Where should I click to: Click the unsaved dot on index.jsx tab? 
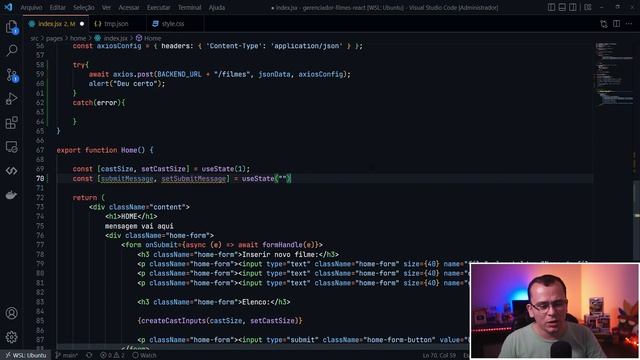point(82,24)
